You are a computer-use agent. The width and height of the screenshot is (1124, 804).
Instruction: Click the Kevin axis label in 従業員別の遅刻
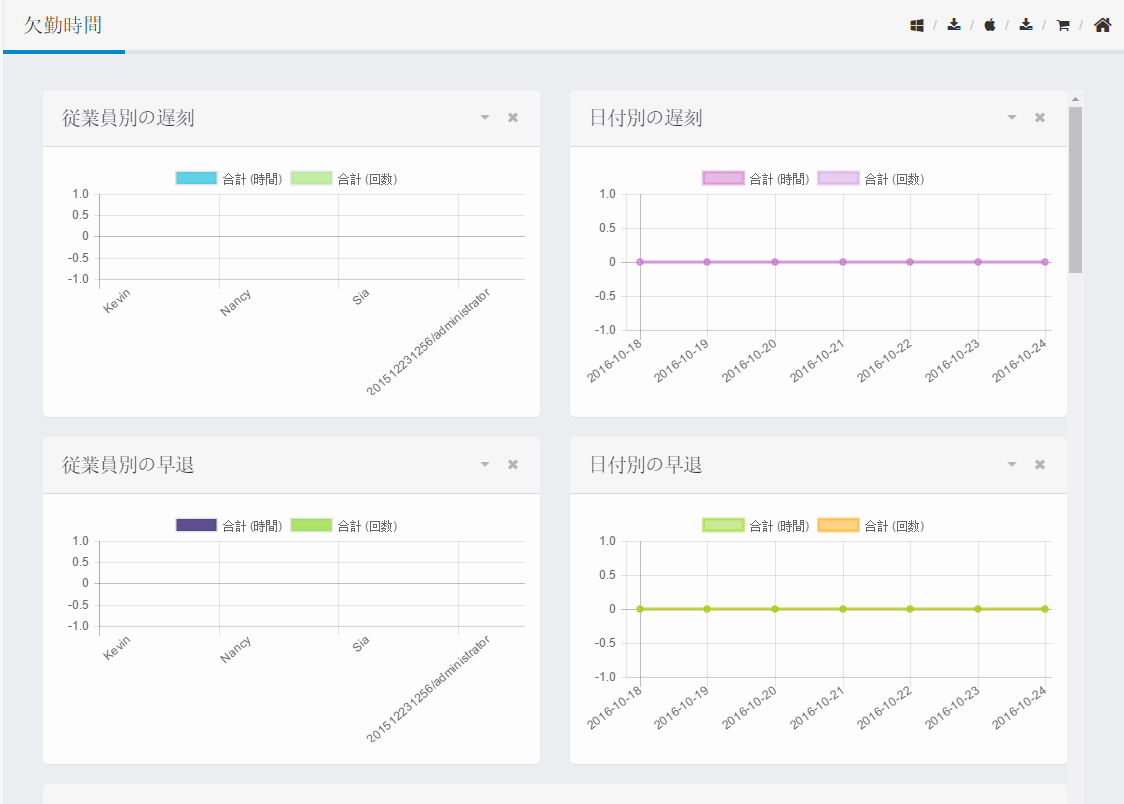[117, 301]
